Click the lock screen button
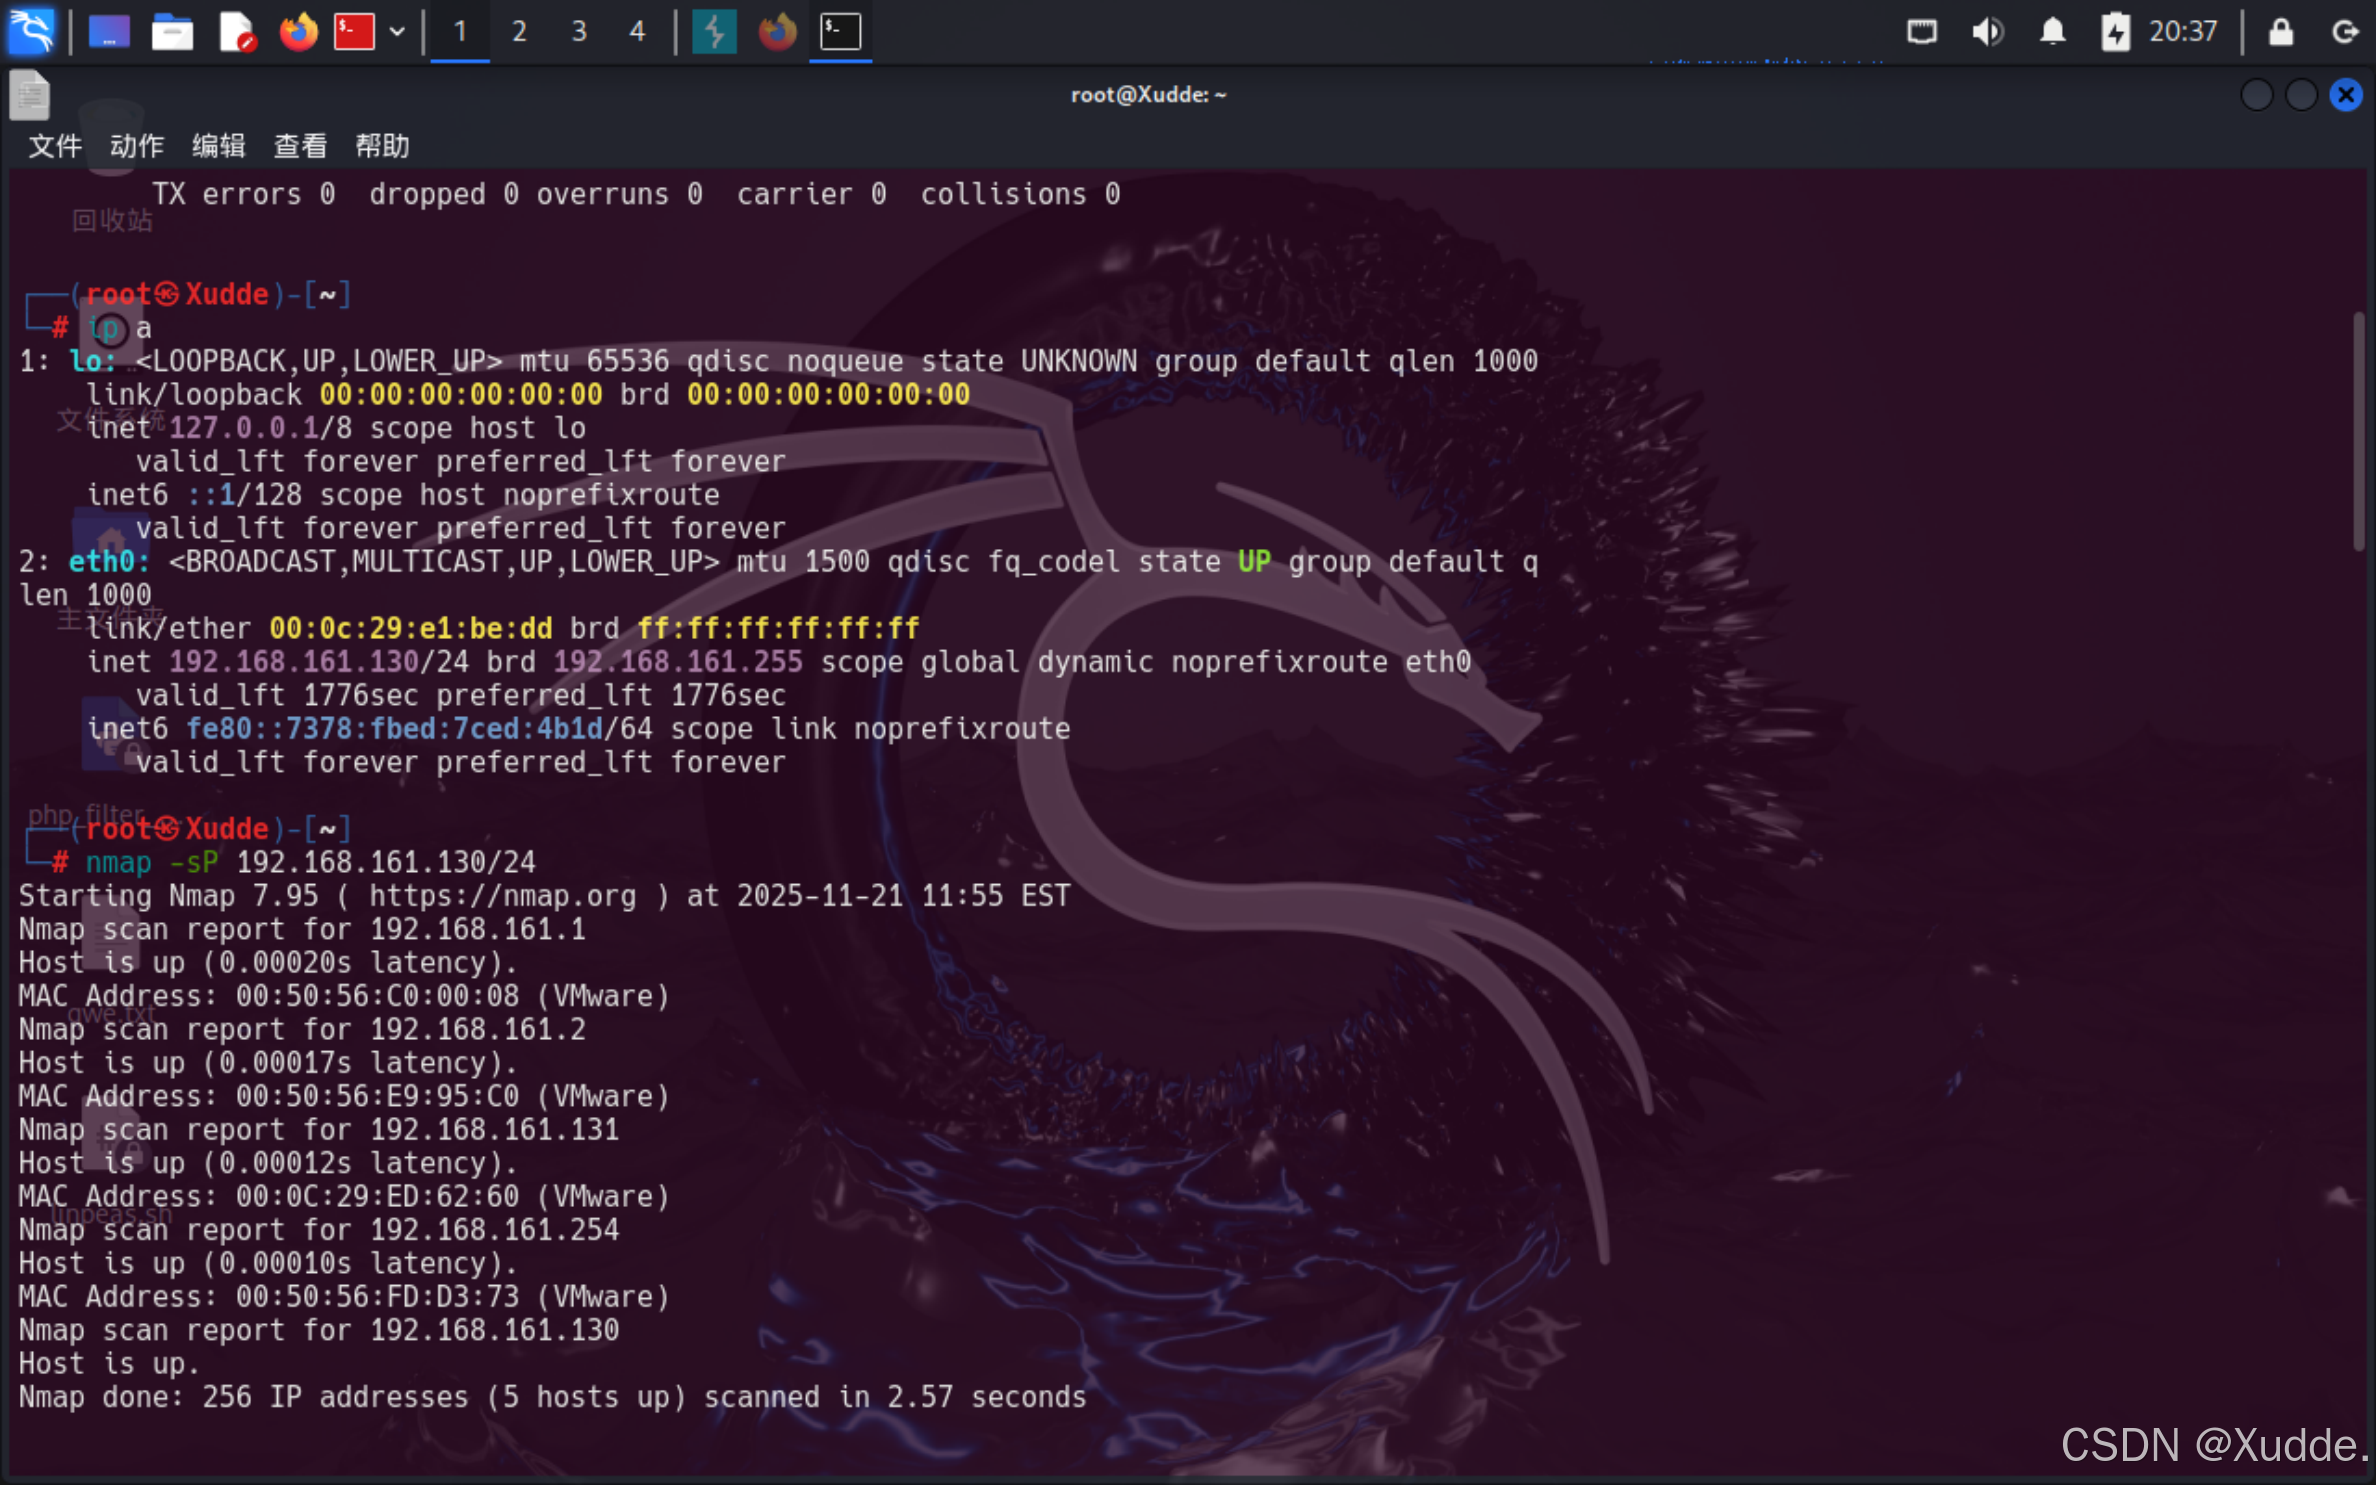This screenshot has width=2376, height=1485. pyautogui.click(x=2281, y=32)
